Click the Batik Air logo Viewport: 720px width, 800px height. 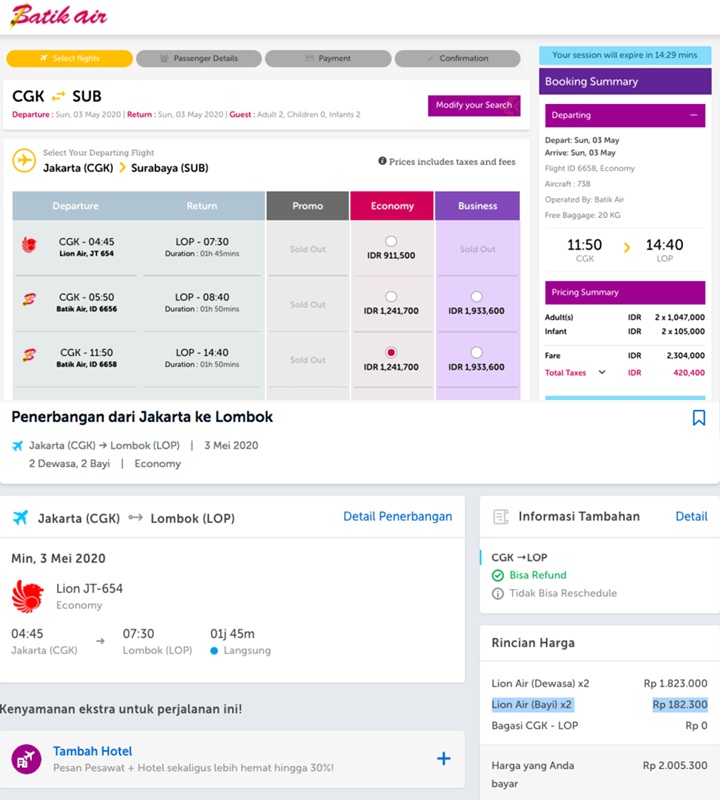tap(59, 15)
